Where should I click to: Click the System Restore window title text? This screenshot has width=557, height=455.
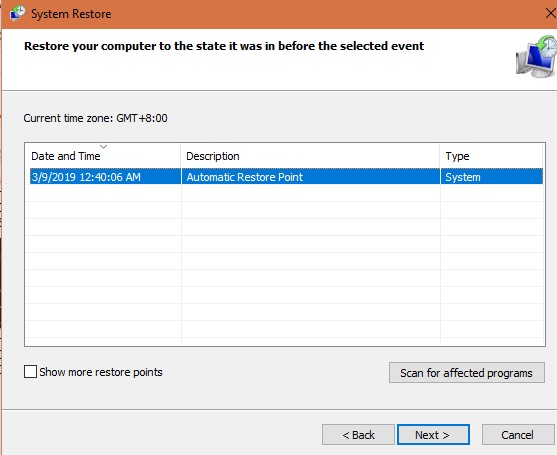click(x=71, y=14)
